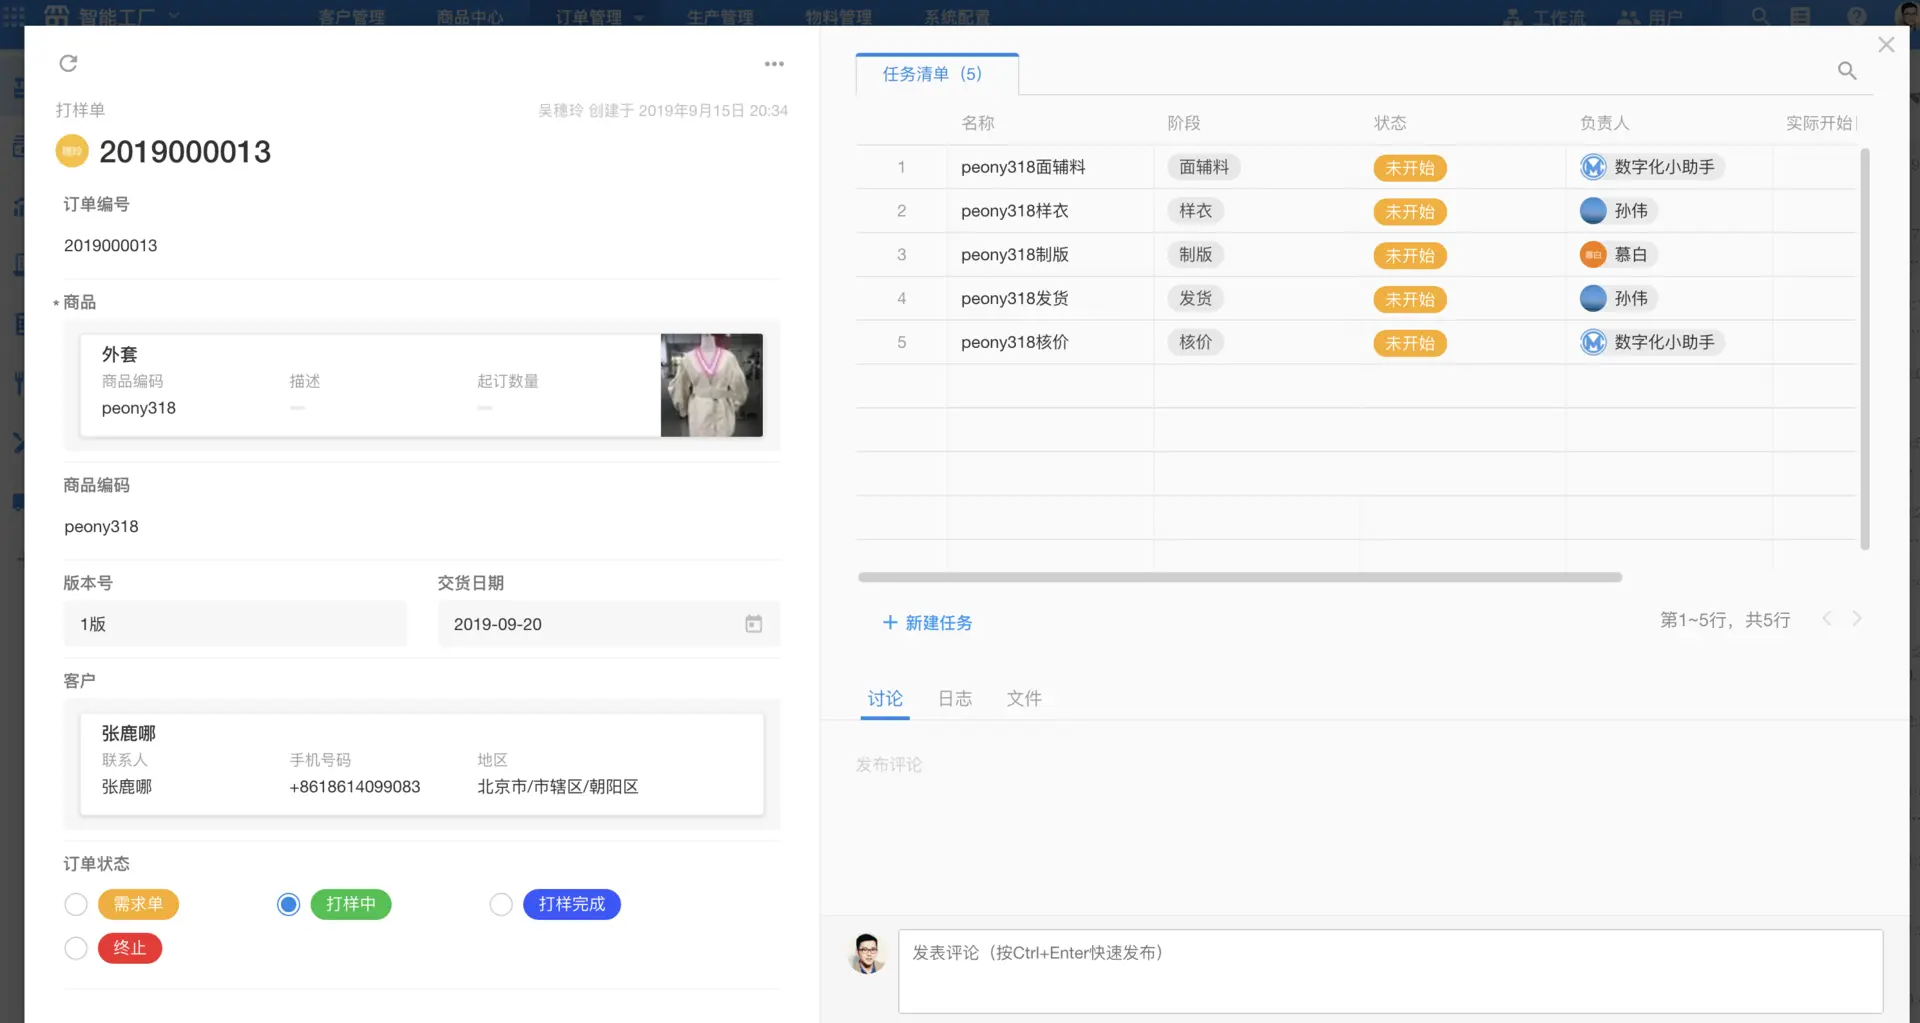1920x1023 pixels.
Task: Click the 版本号 field showing 1版
Action: pyautogui.click(x=235, y=624)
